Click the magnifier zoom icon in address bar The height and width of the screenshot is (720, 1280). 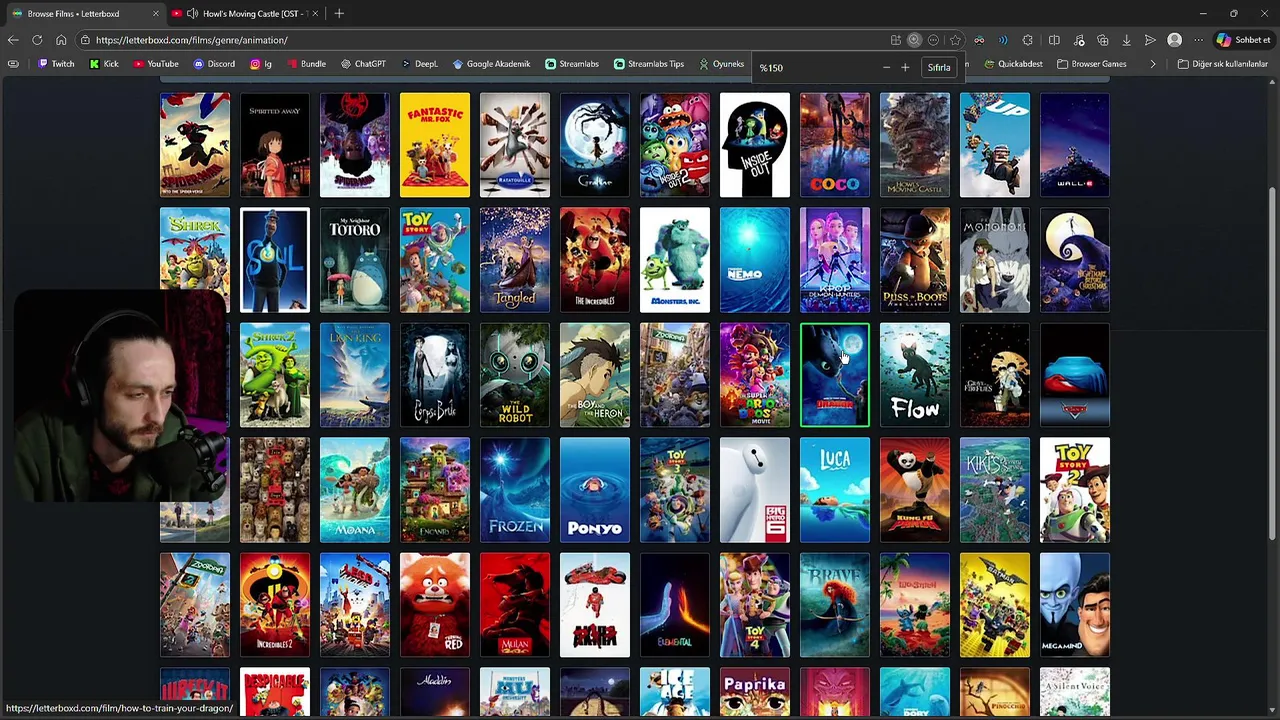[x=914, y=40]
